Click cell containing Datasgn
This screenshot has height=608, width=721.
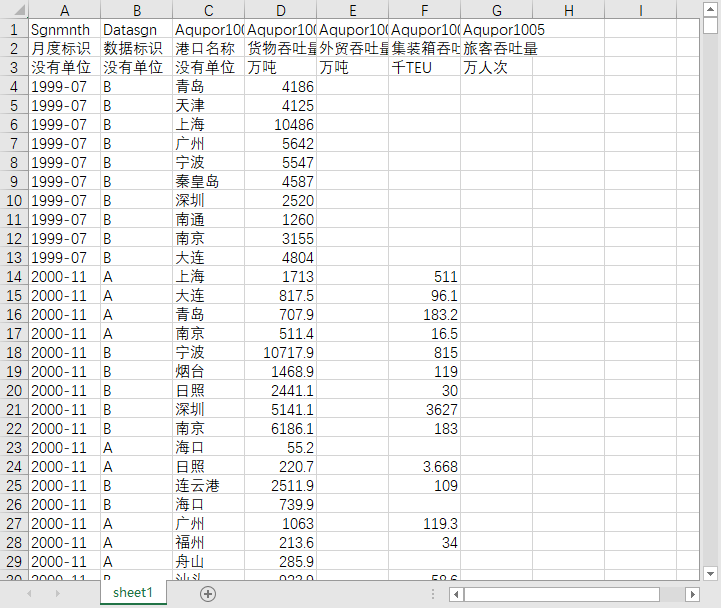(x=137, y=29)
